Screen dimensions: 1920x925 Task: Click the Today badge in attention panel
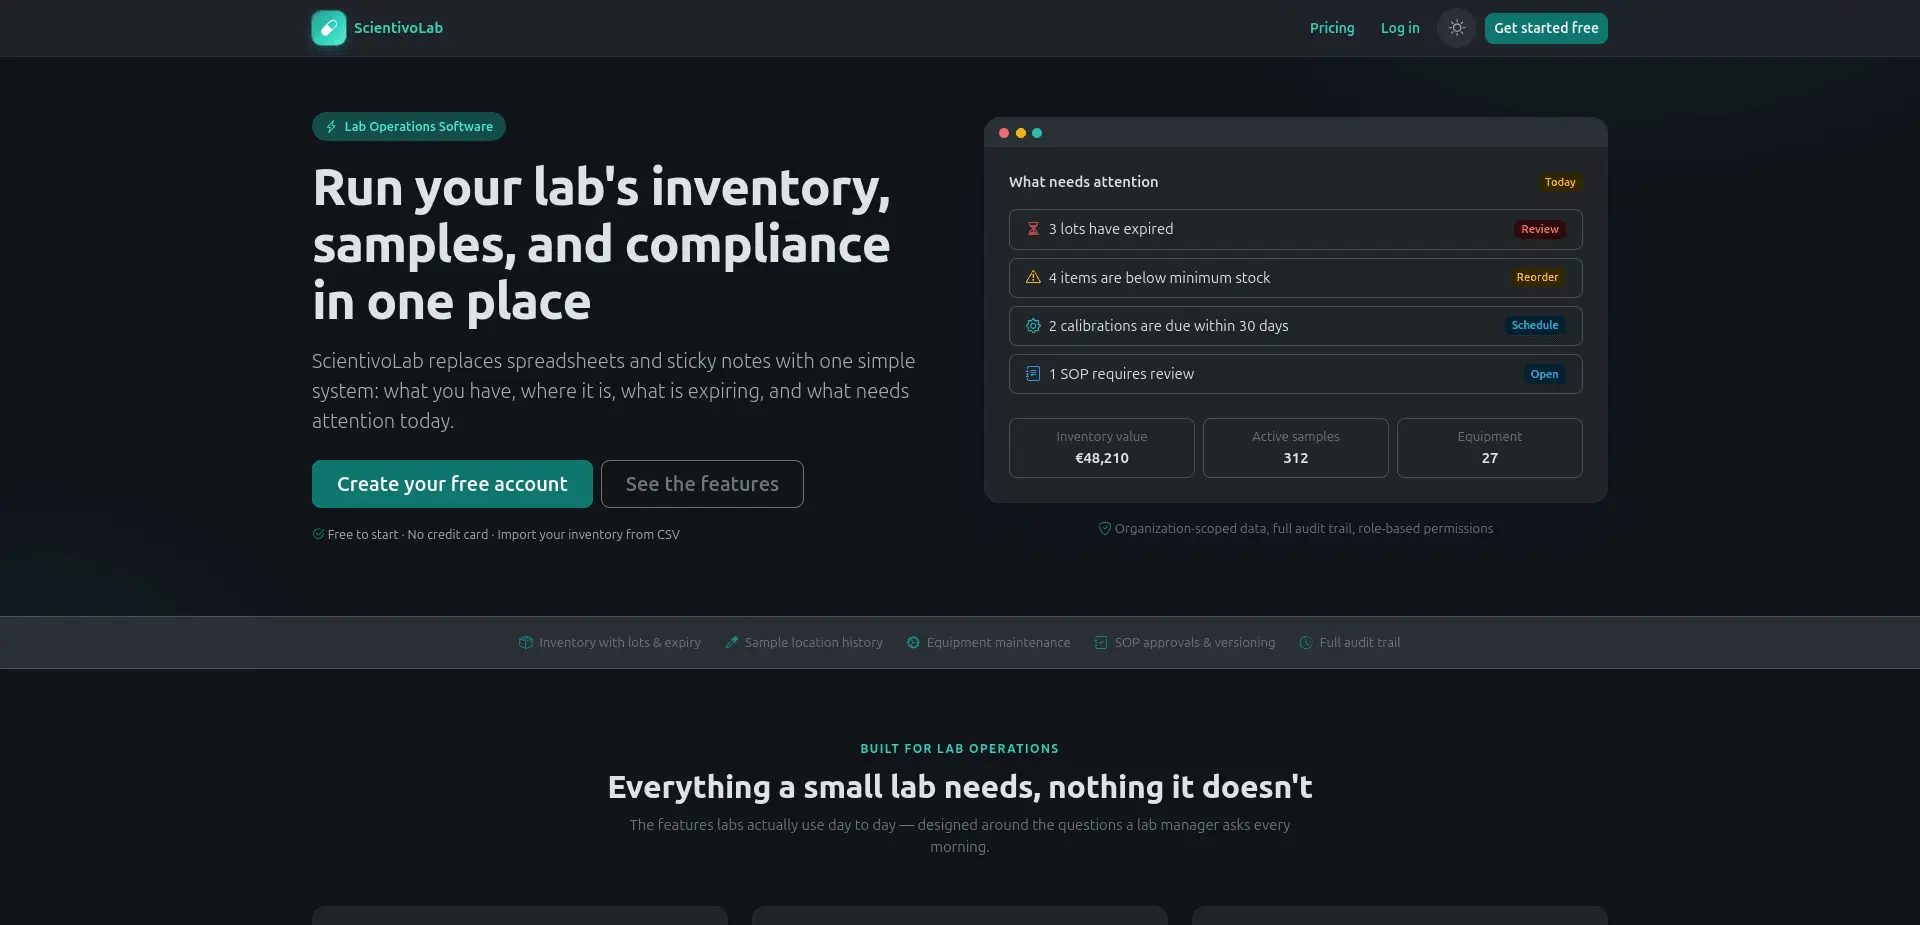pyautogui.click(x=1560, y=182)
